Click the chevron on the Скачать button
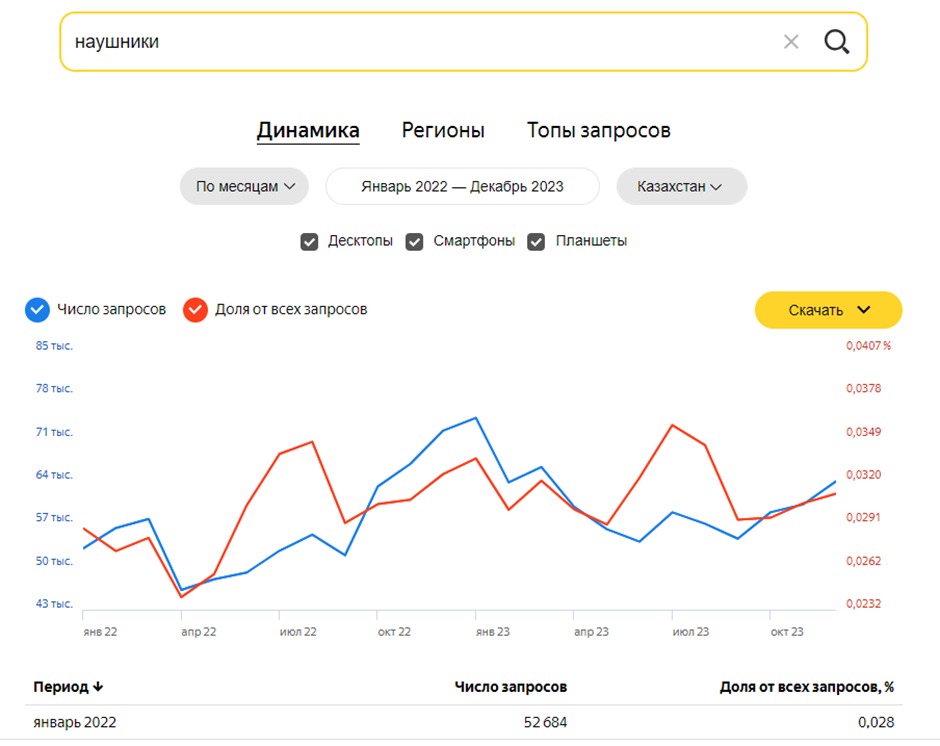 pos(863,309)
